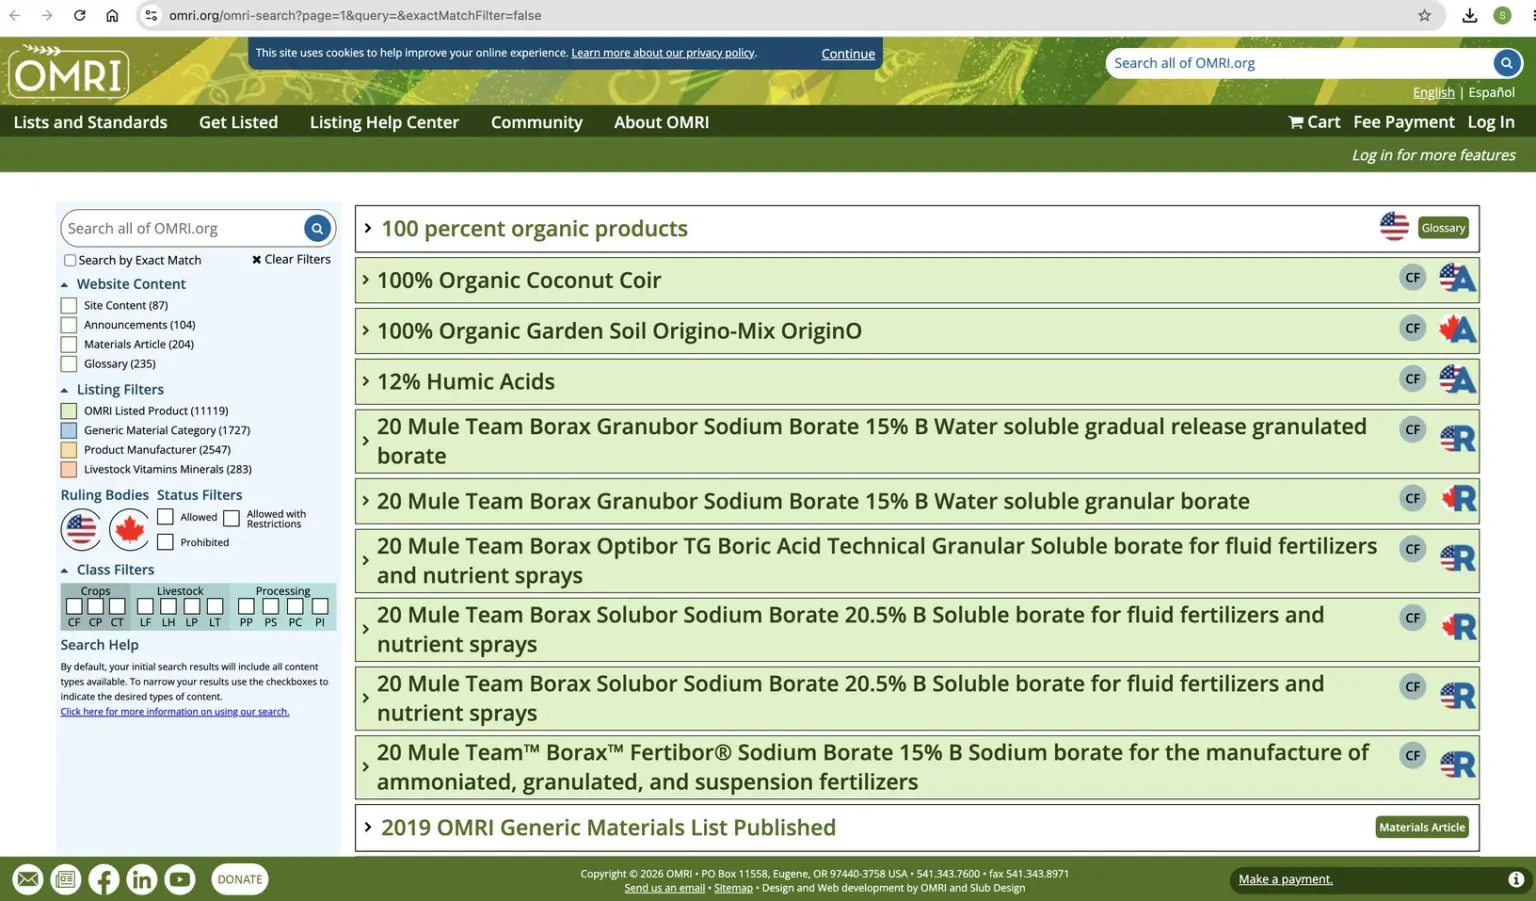
Task: Open the Facebook icon in footer
Action: (x=104, y=879)
